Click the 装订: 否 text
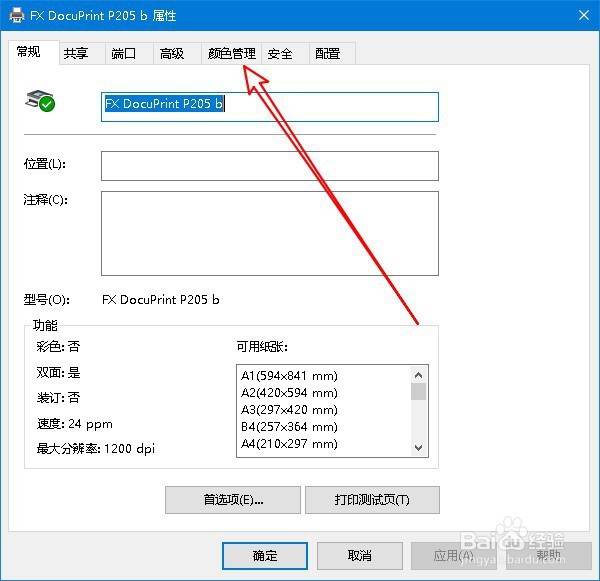 (x=58, y=398)
